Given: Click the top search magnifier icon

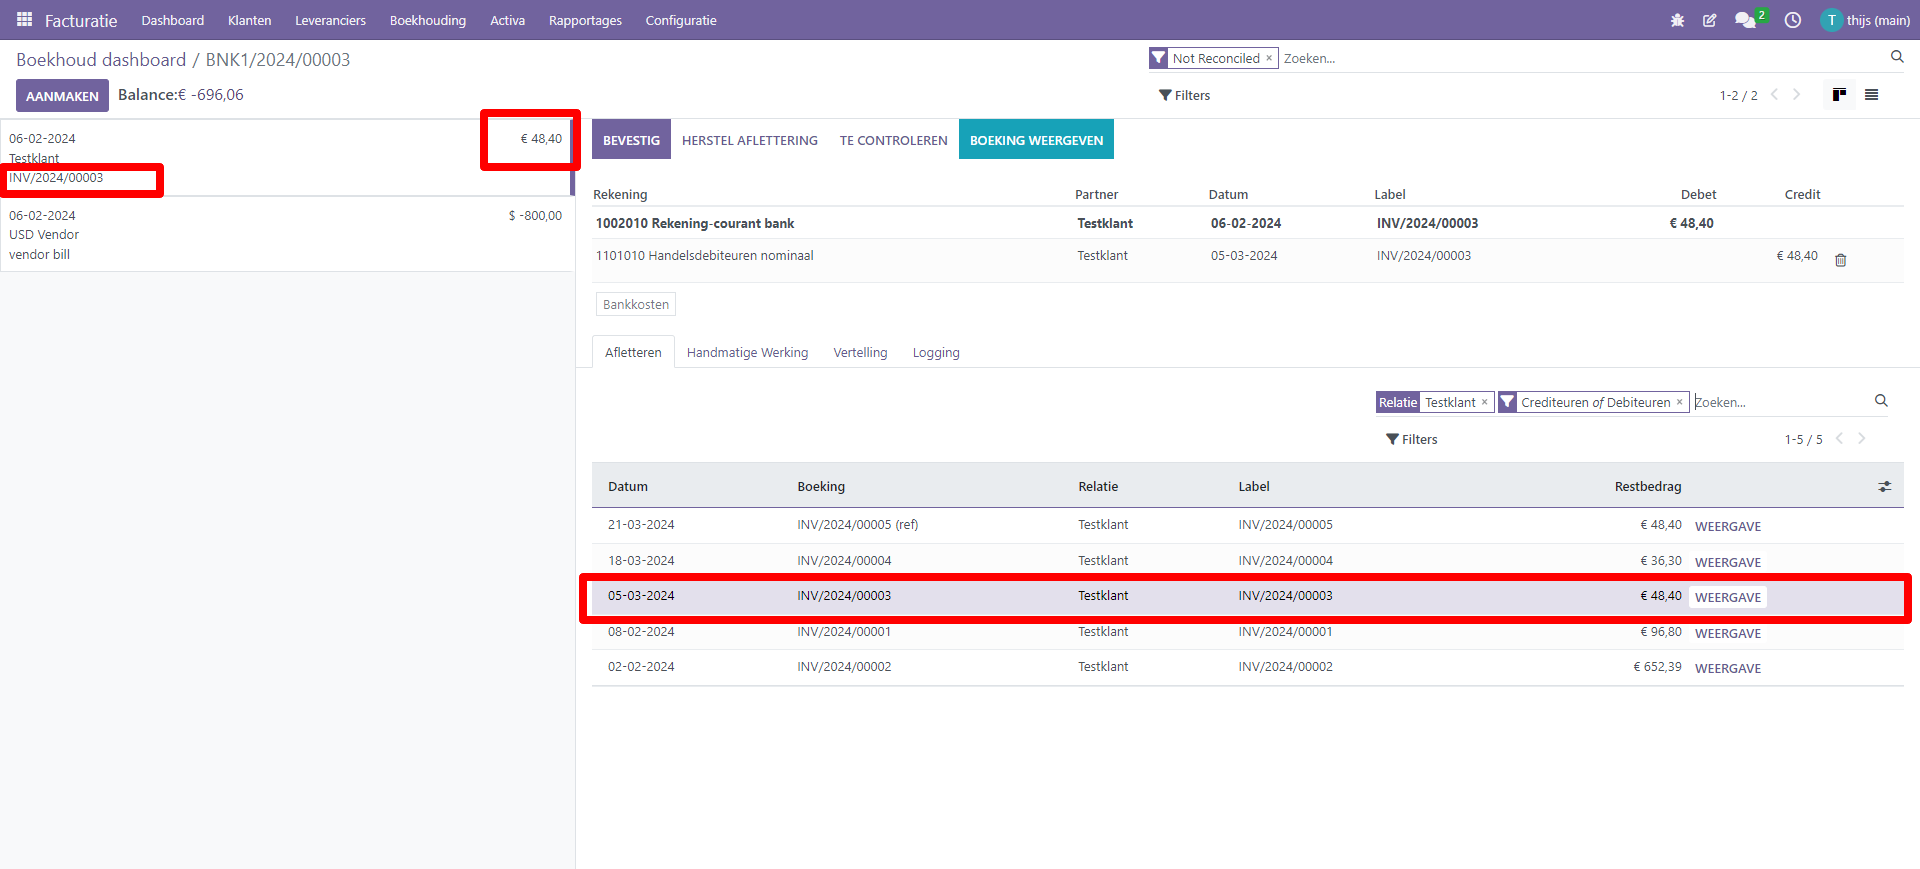Looking at the screenshot, I should [1897, 57].
